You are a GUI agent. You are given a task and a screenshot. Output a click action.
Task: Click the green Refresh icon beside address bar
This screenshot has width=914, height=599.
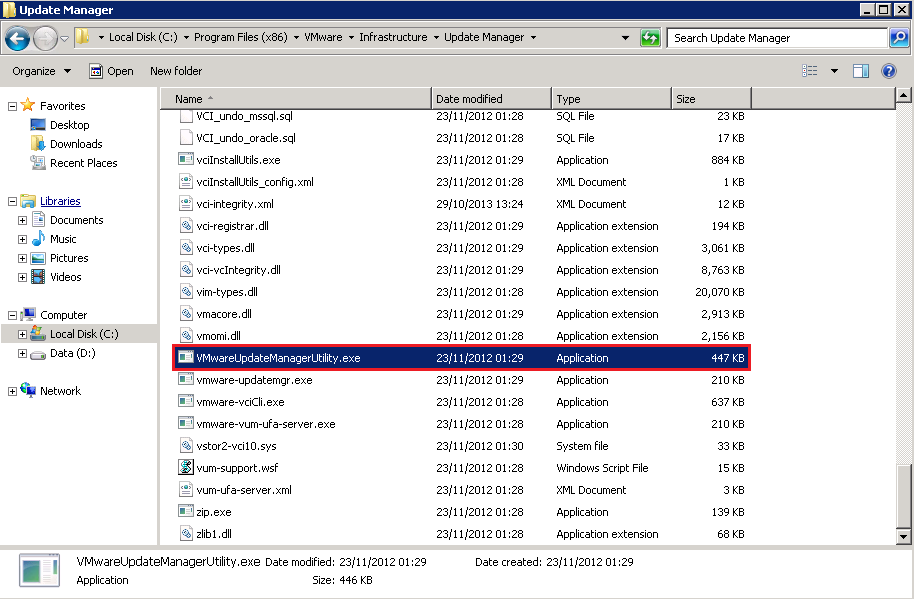click(650, 38)
